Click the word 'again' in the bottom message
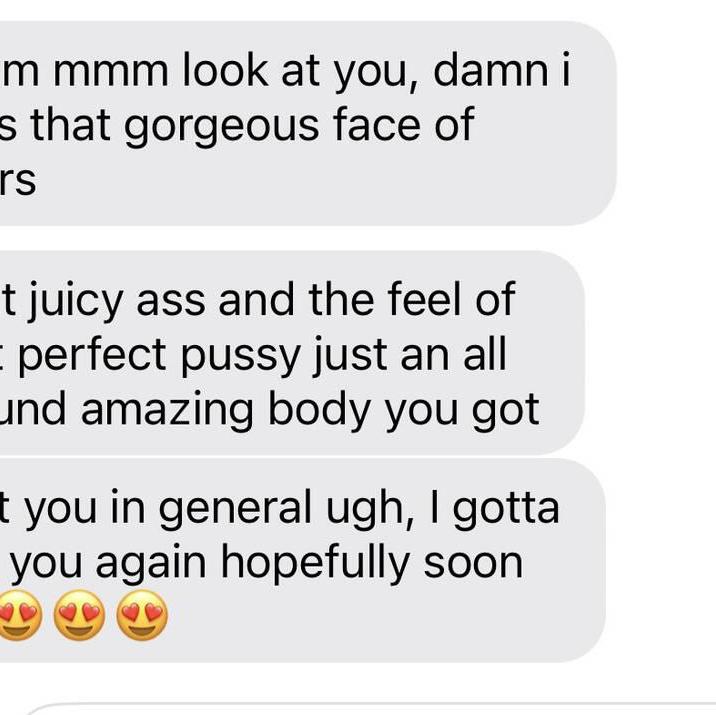 coord(151,565)
